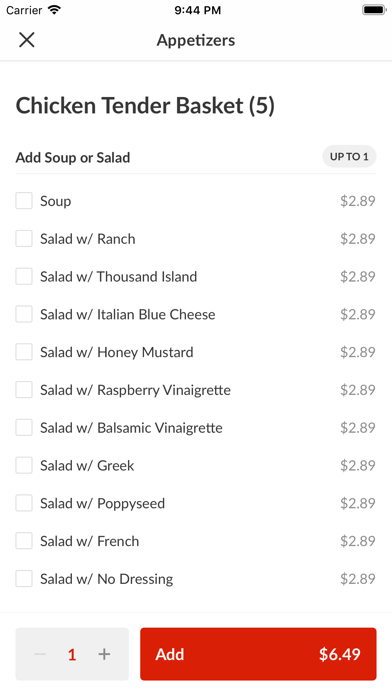Choose Salad w/ Italian Blue Cheese
392x696 pixels.
[x=24, y=314]
